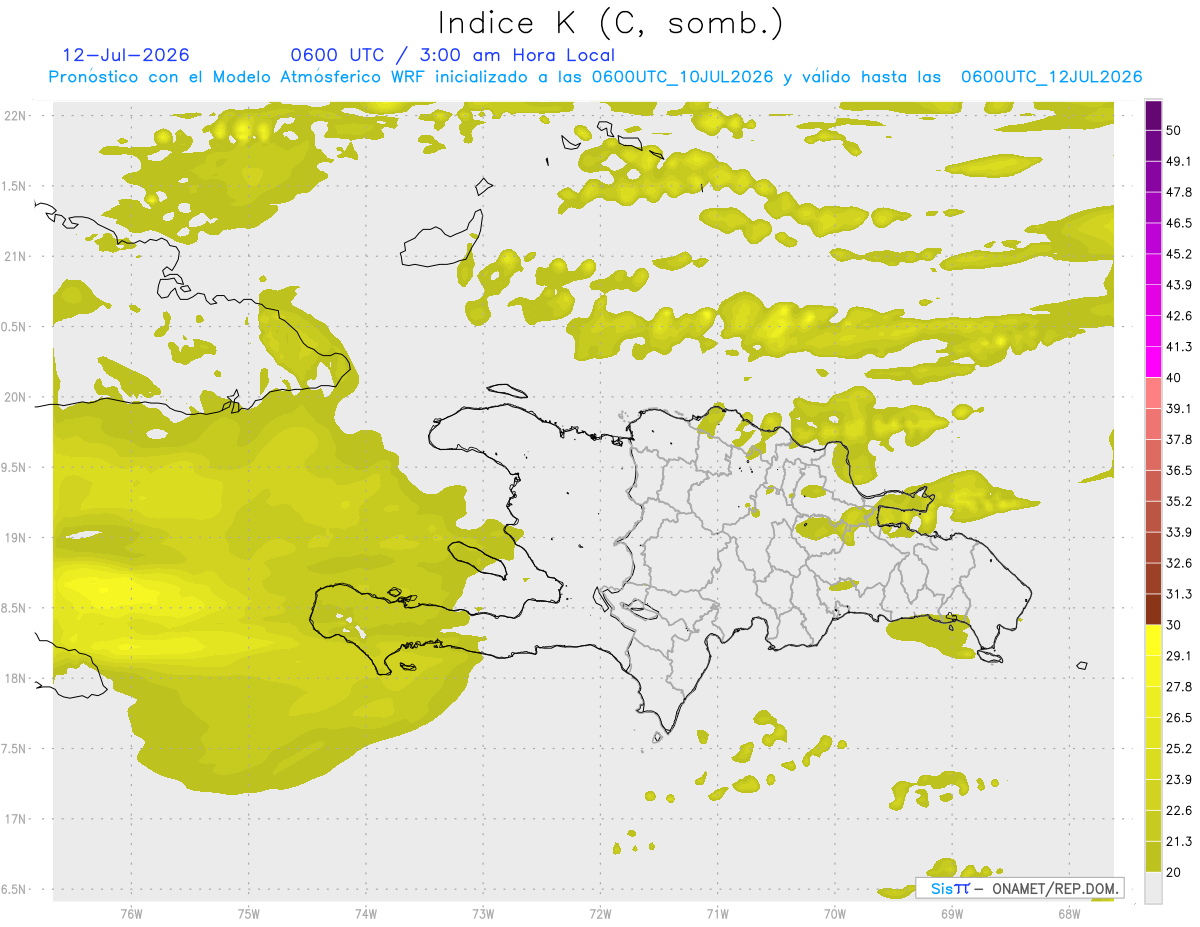Click the color bar value '30'
This screenshot has height=927, width=1200.
coord(1175,625)
